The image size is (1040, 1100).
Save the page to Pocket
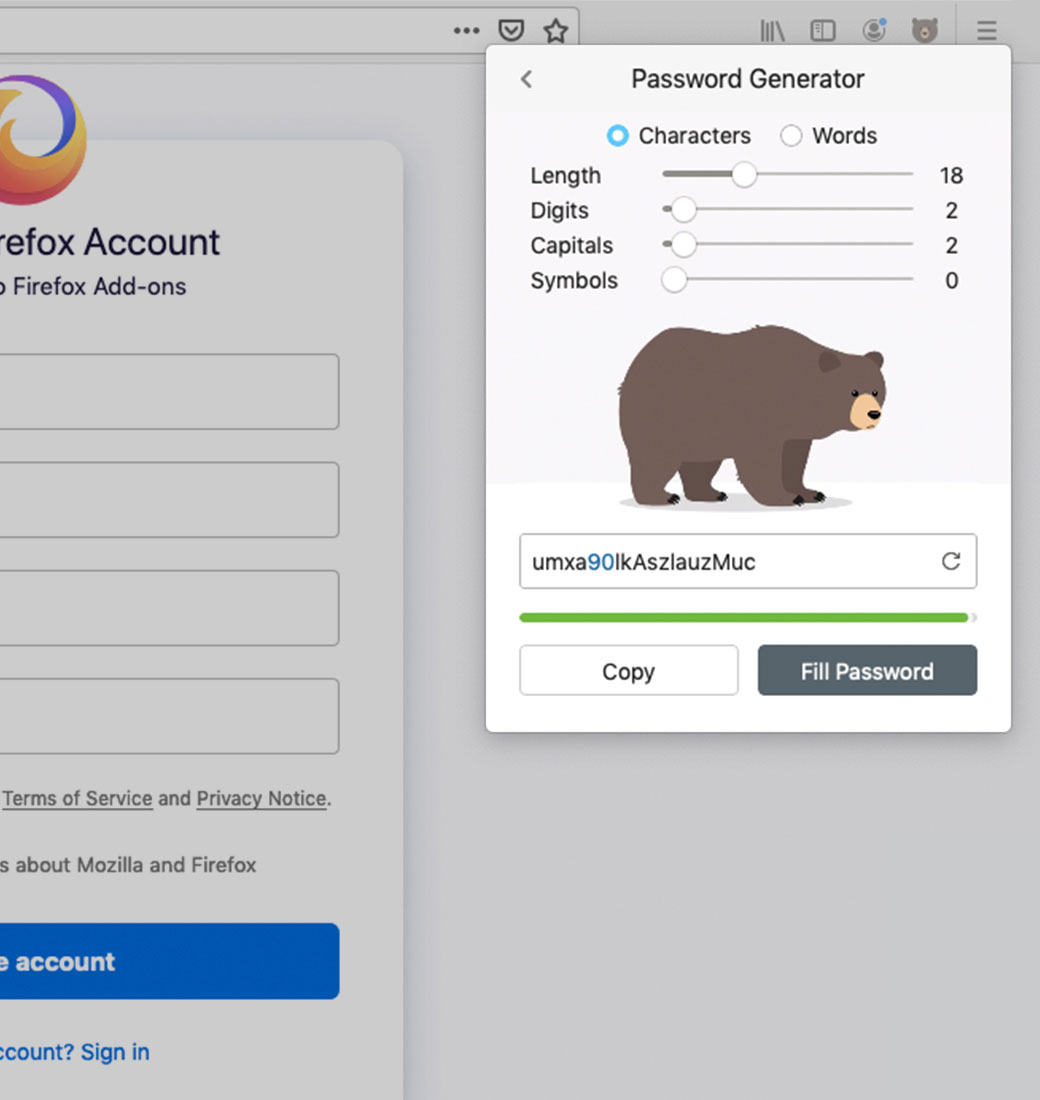[511, 31]
